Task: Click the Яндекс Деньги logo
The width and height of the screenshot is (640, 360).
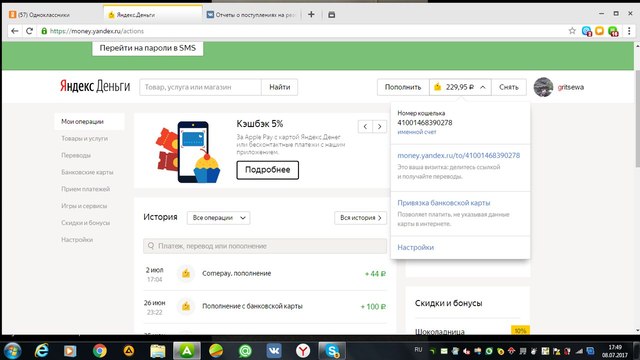Action: [x=95, y=86]
